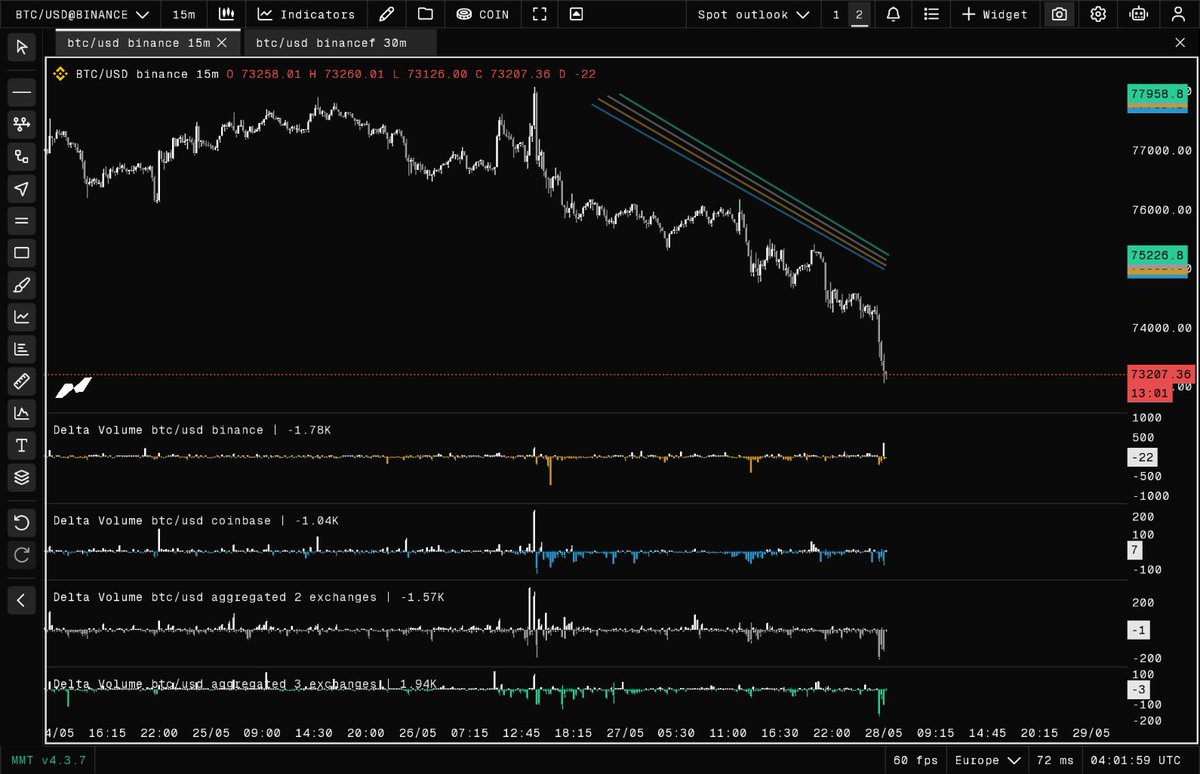Select the horizontal line drawing tool
Screen dimensions: 1200x774
pyautogui.click(x=21, y=93)
